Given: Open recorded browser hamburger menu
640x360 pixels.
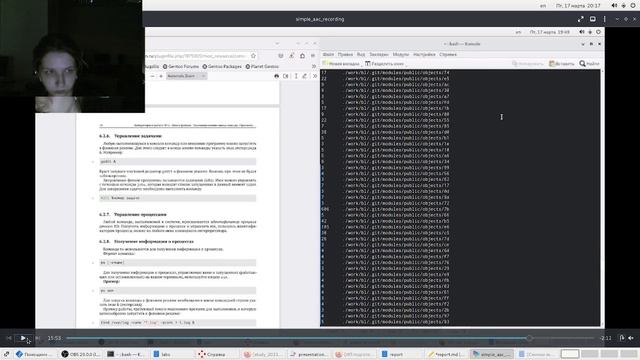Looking at the screenshot, I should tap(313, 56).
